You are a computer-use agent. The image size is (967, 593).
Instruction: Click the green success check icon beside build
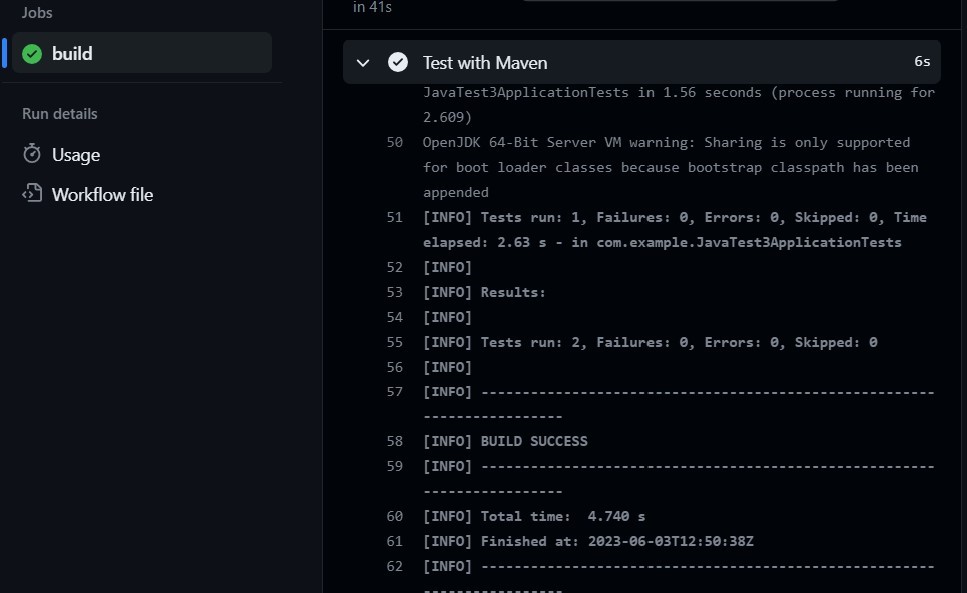coord(32,54)
